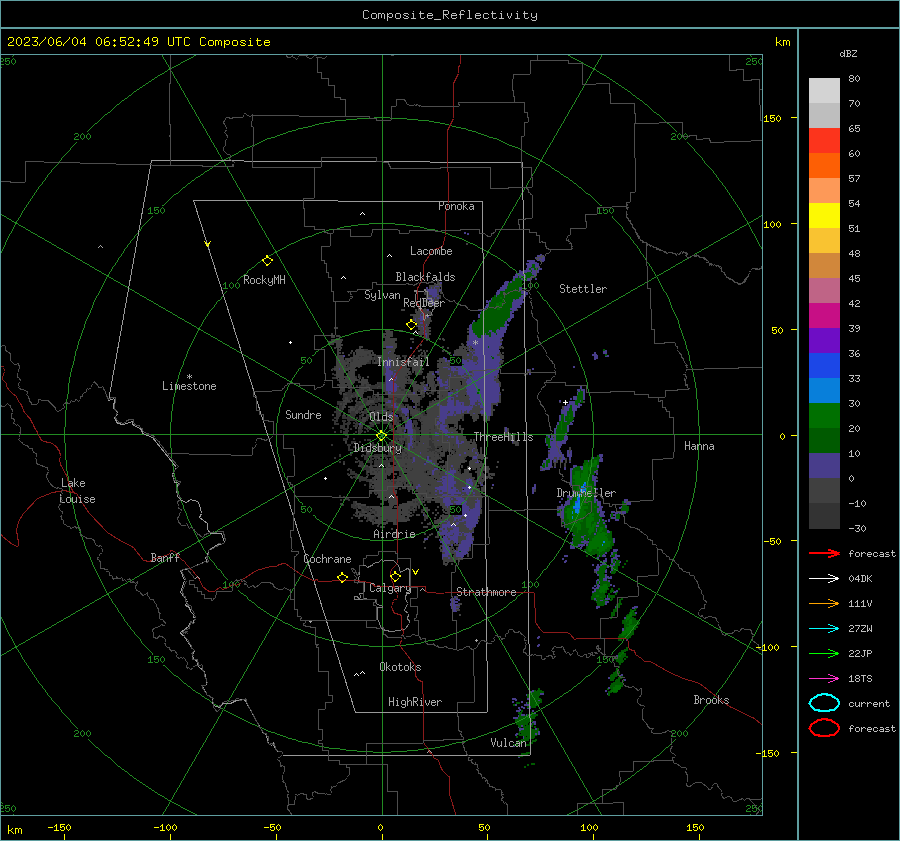Click the blue radar echo core near Drumheller
Image resolution: width=900 pixels, height=841 pixels.
pyautogui.click(x=579, y=502)
